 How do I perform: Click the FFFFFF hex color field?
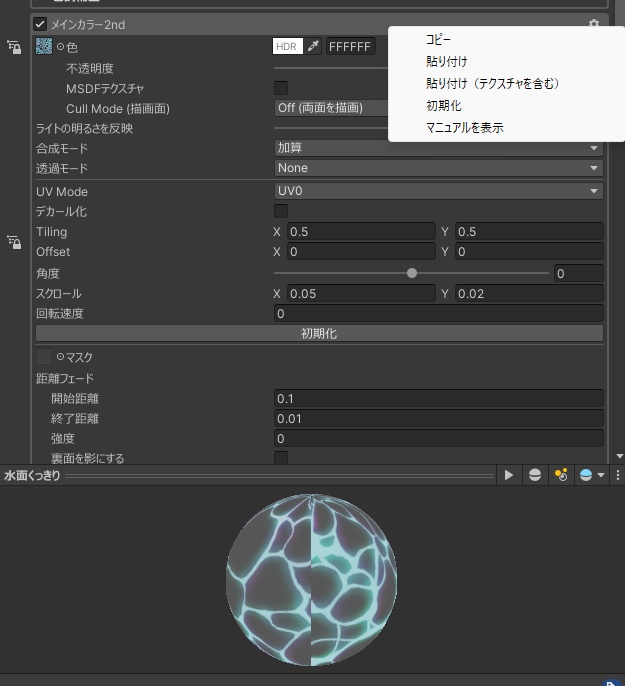click(350, 46)
